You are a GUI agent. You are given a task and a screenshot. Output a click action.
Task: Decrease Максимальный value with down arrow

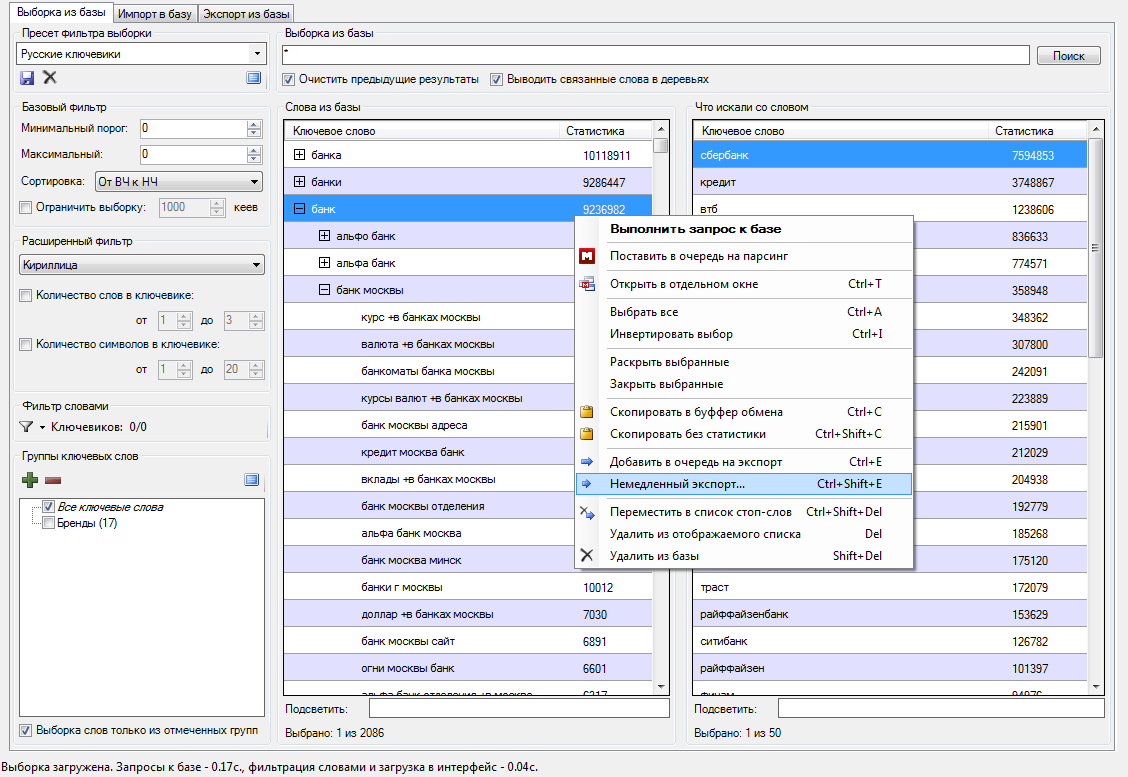coord(254,158)
